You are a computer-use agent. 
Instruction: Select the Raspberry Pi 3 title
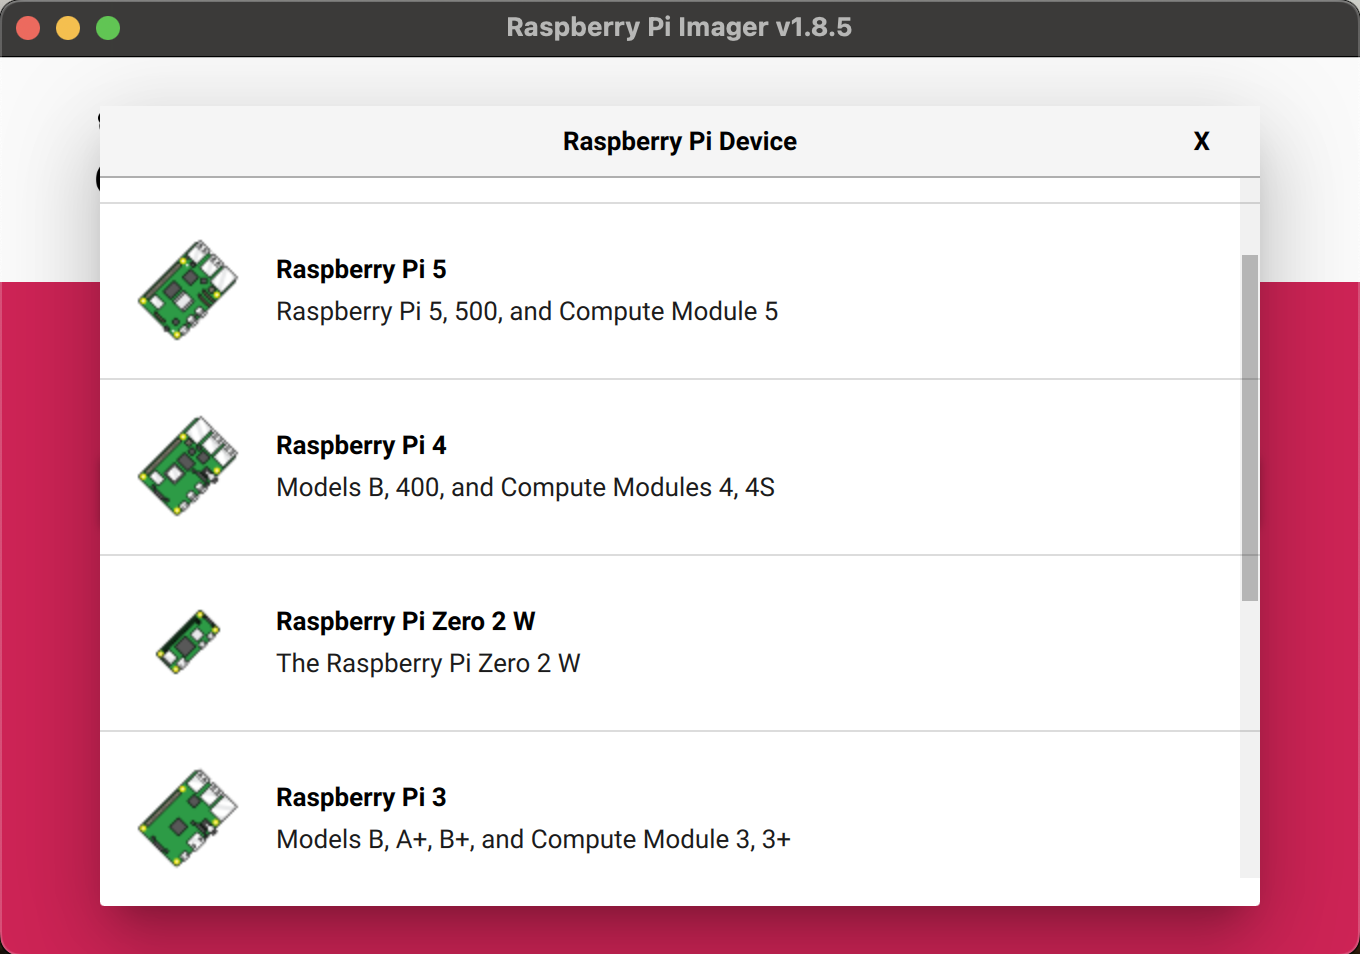coord(361,797)
